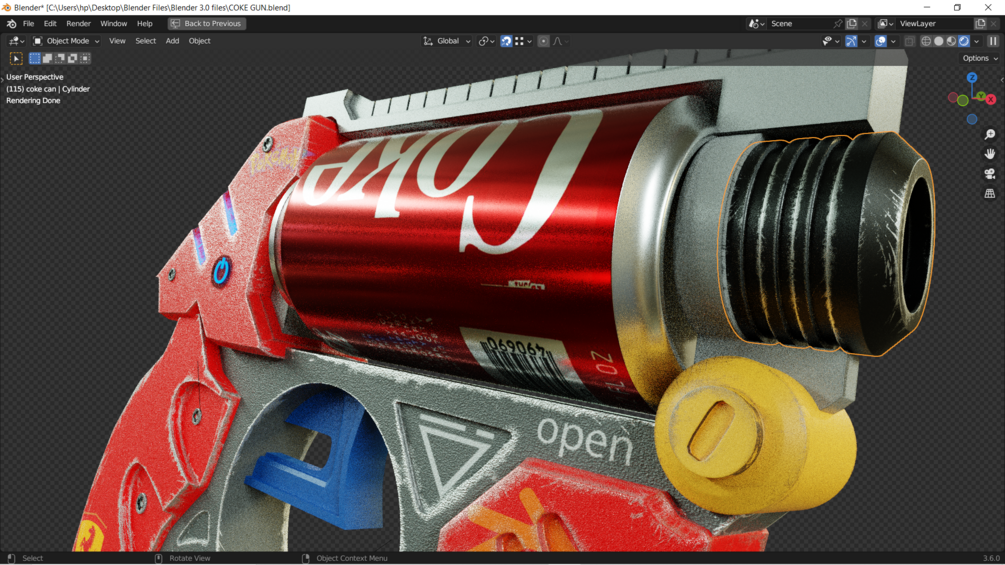Click "Rendering Done" status text
The height and width of the screenshot is (565, 1005).
[x=33, y=101]
